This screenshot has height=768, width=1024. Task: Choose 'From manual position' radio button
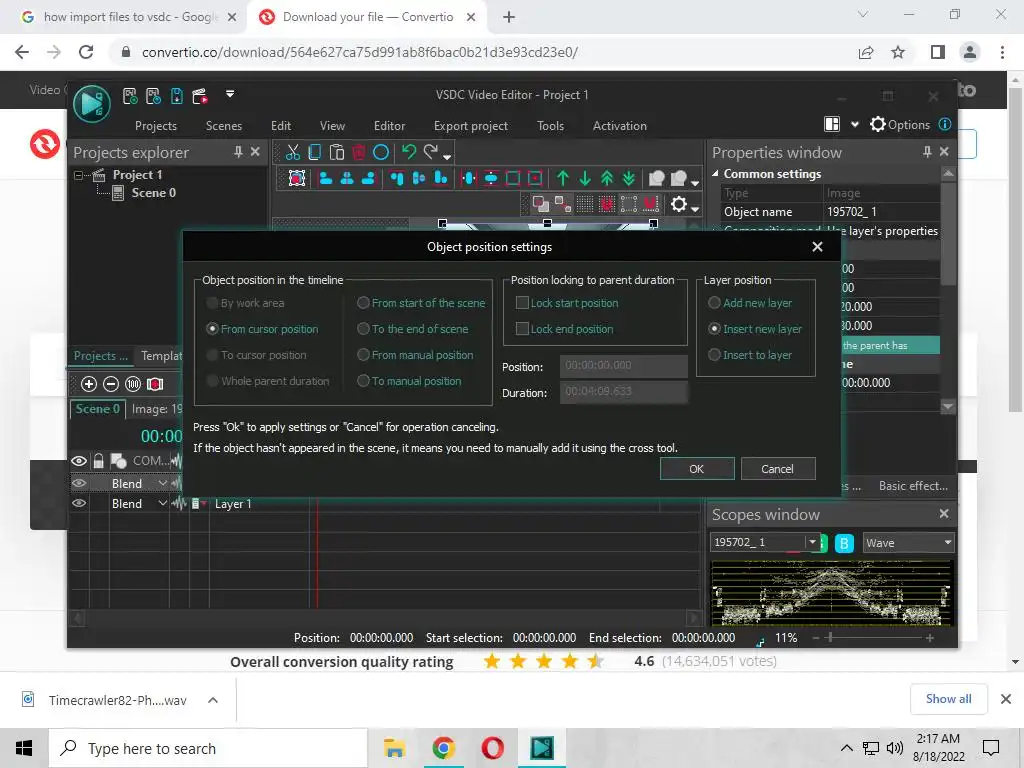pos(363,355)
